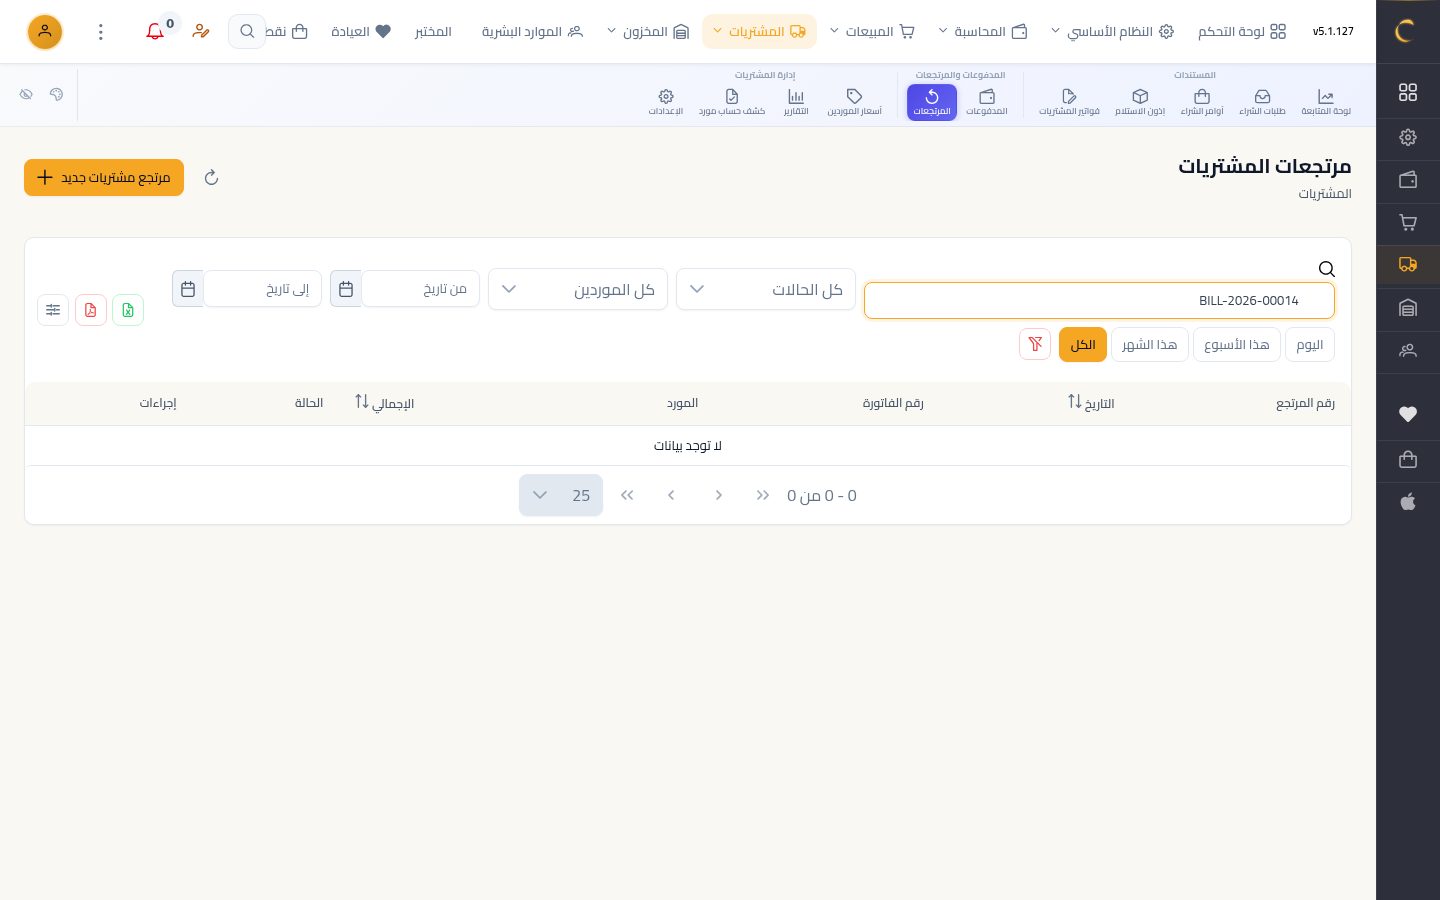The image size is (1440, 900).
Task: Select the الكل (all) filter chip
Action: 1083,345
